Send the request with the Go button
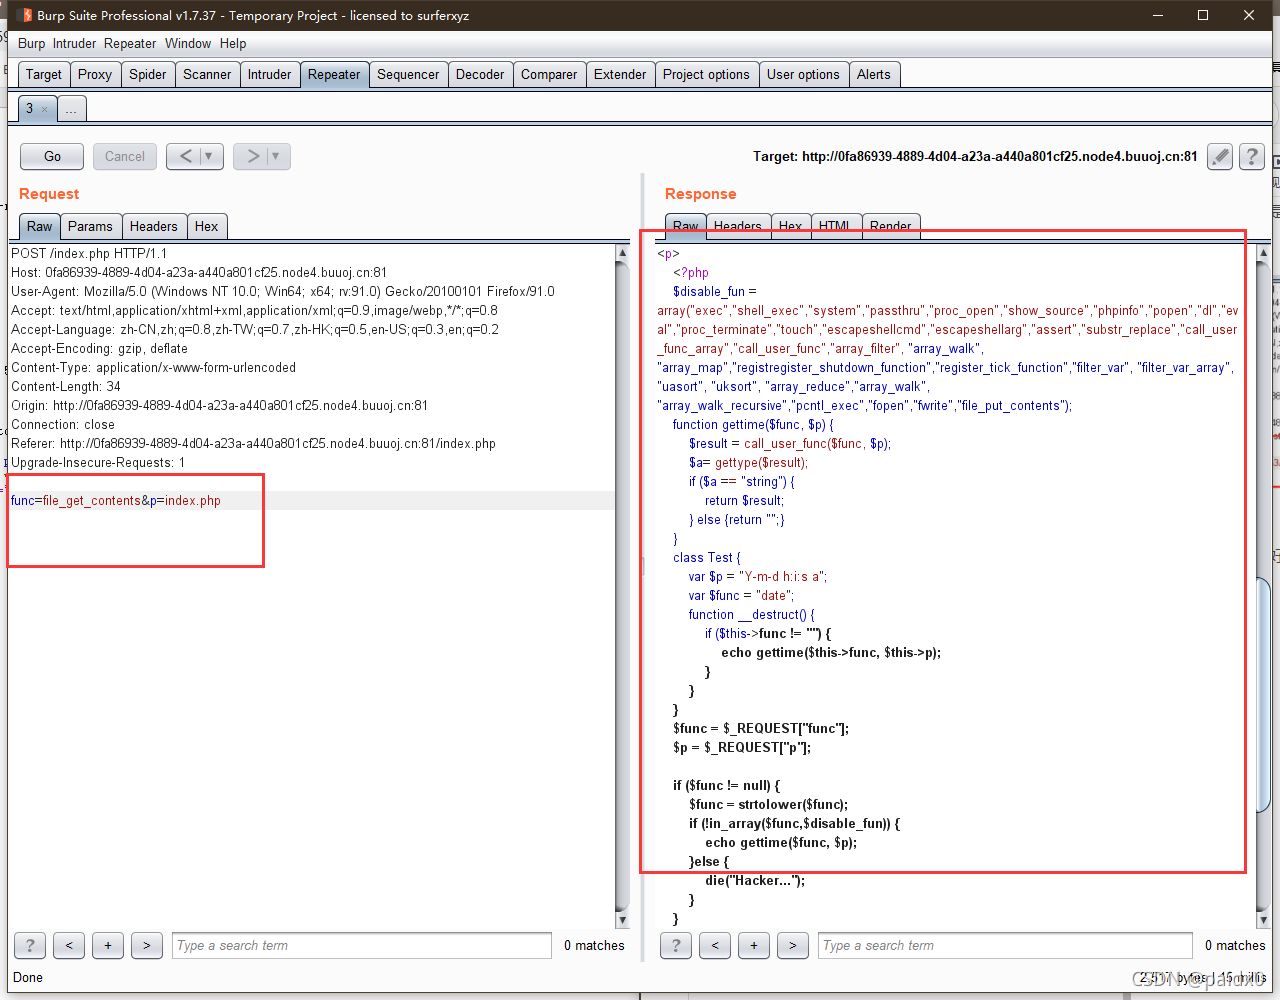Image resolution: width=1280 pixels, height=1000 pixels. [53, 156]
